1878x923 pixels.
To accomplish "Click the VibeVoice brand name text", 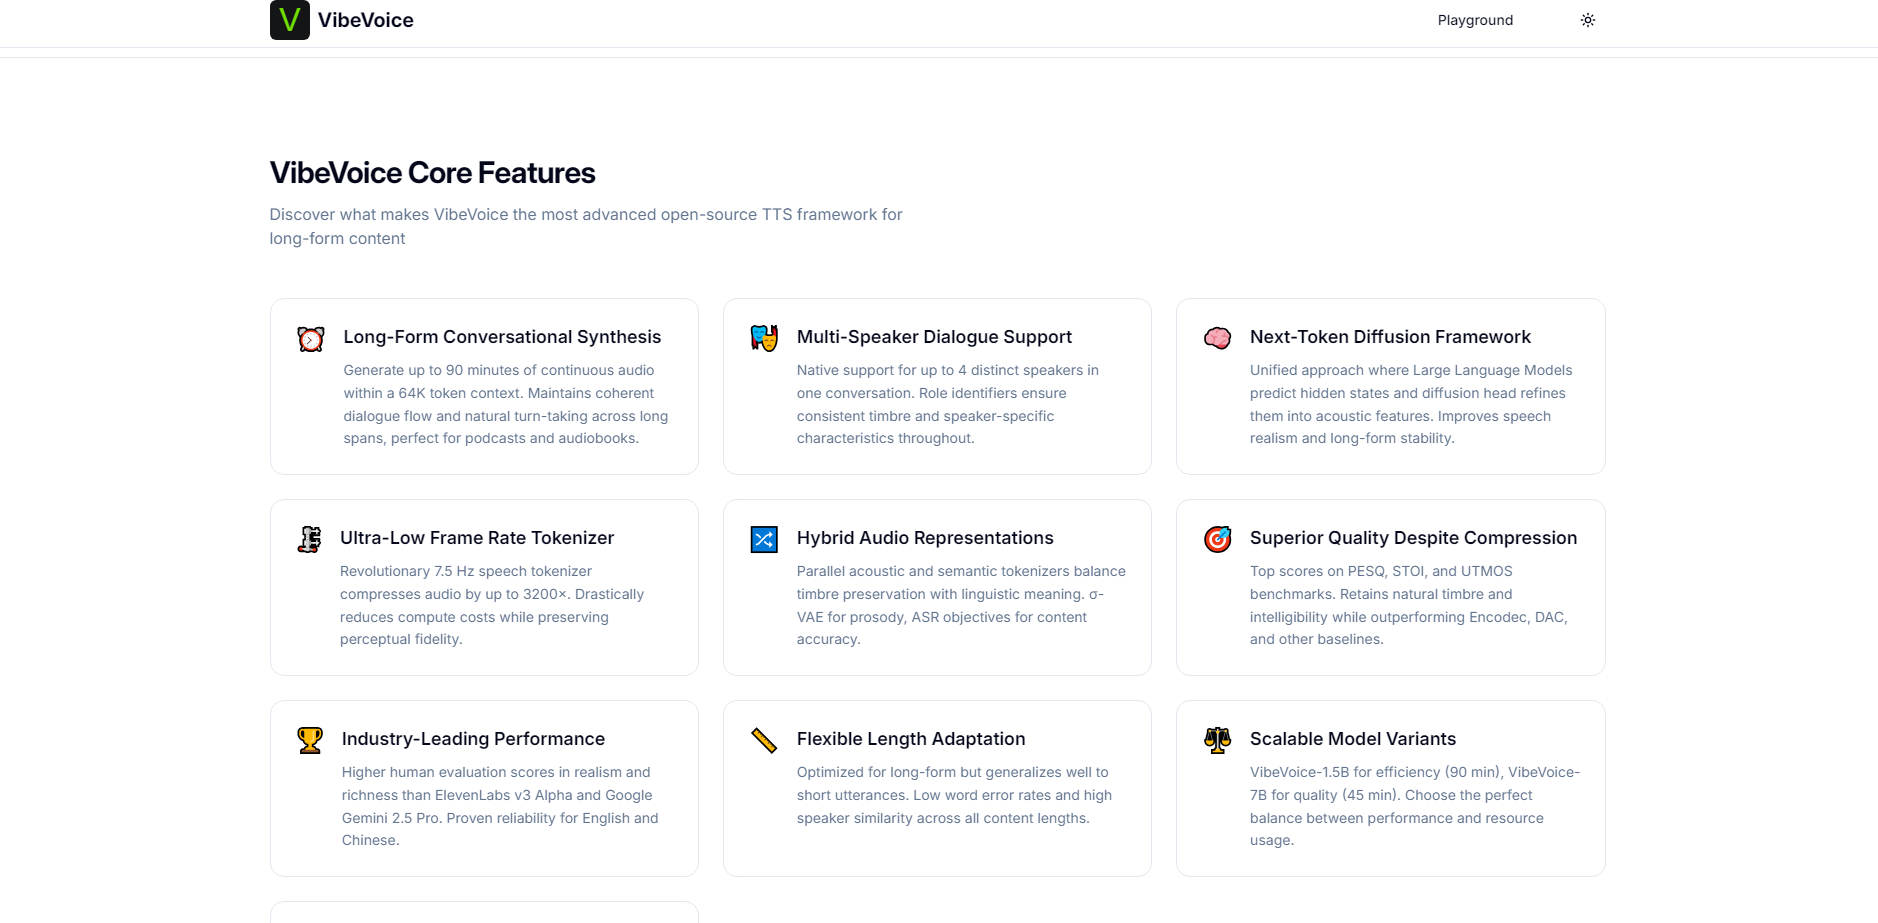I will pyautogui.click(x=365, y=20).
